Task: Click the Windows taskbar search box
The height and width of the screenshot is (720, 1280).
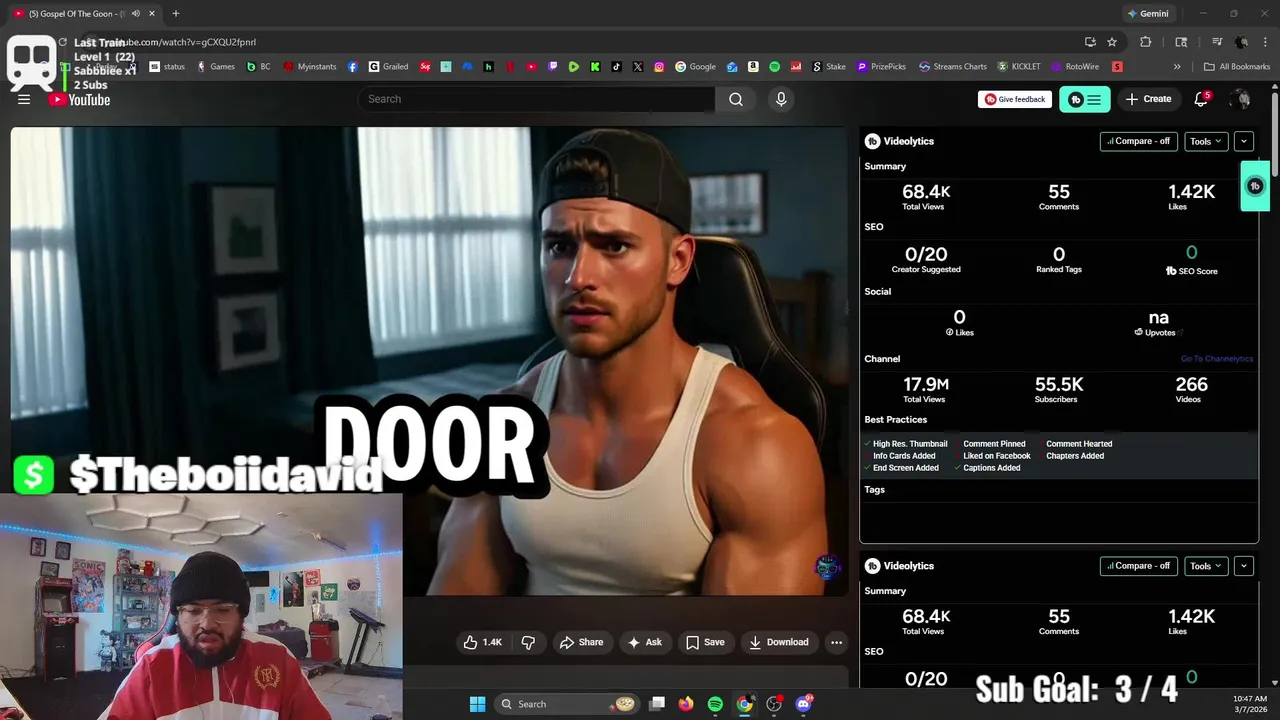Action: (568, 704)
